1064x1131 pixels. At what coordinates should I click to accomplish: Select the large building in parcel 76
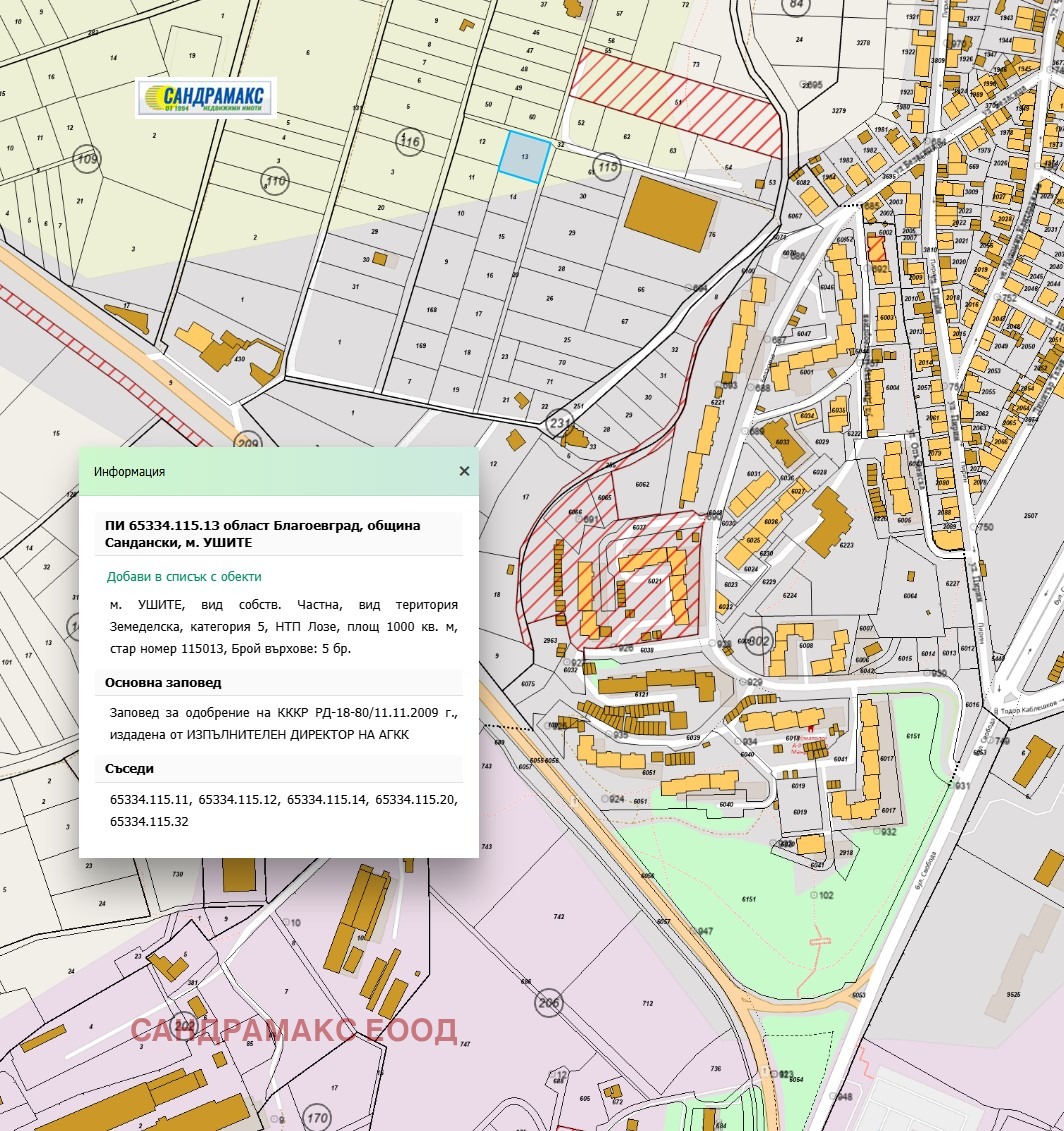coord(671,217)
